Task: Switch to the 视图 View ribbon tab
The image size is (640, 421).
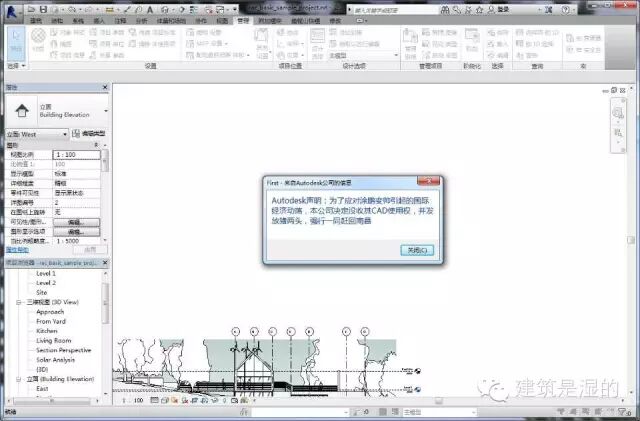Action: click(x=222, y=20)
